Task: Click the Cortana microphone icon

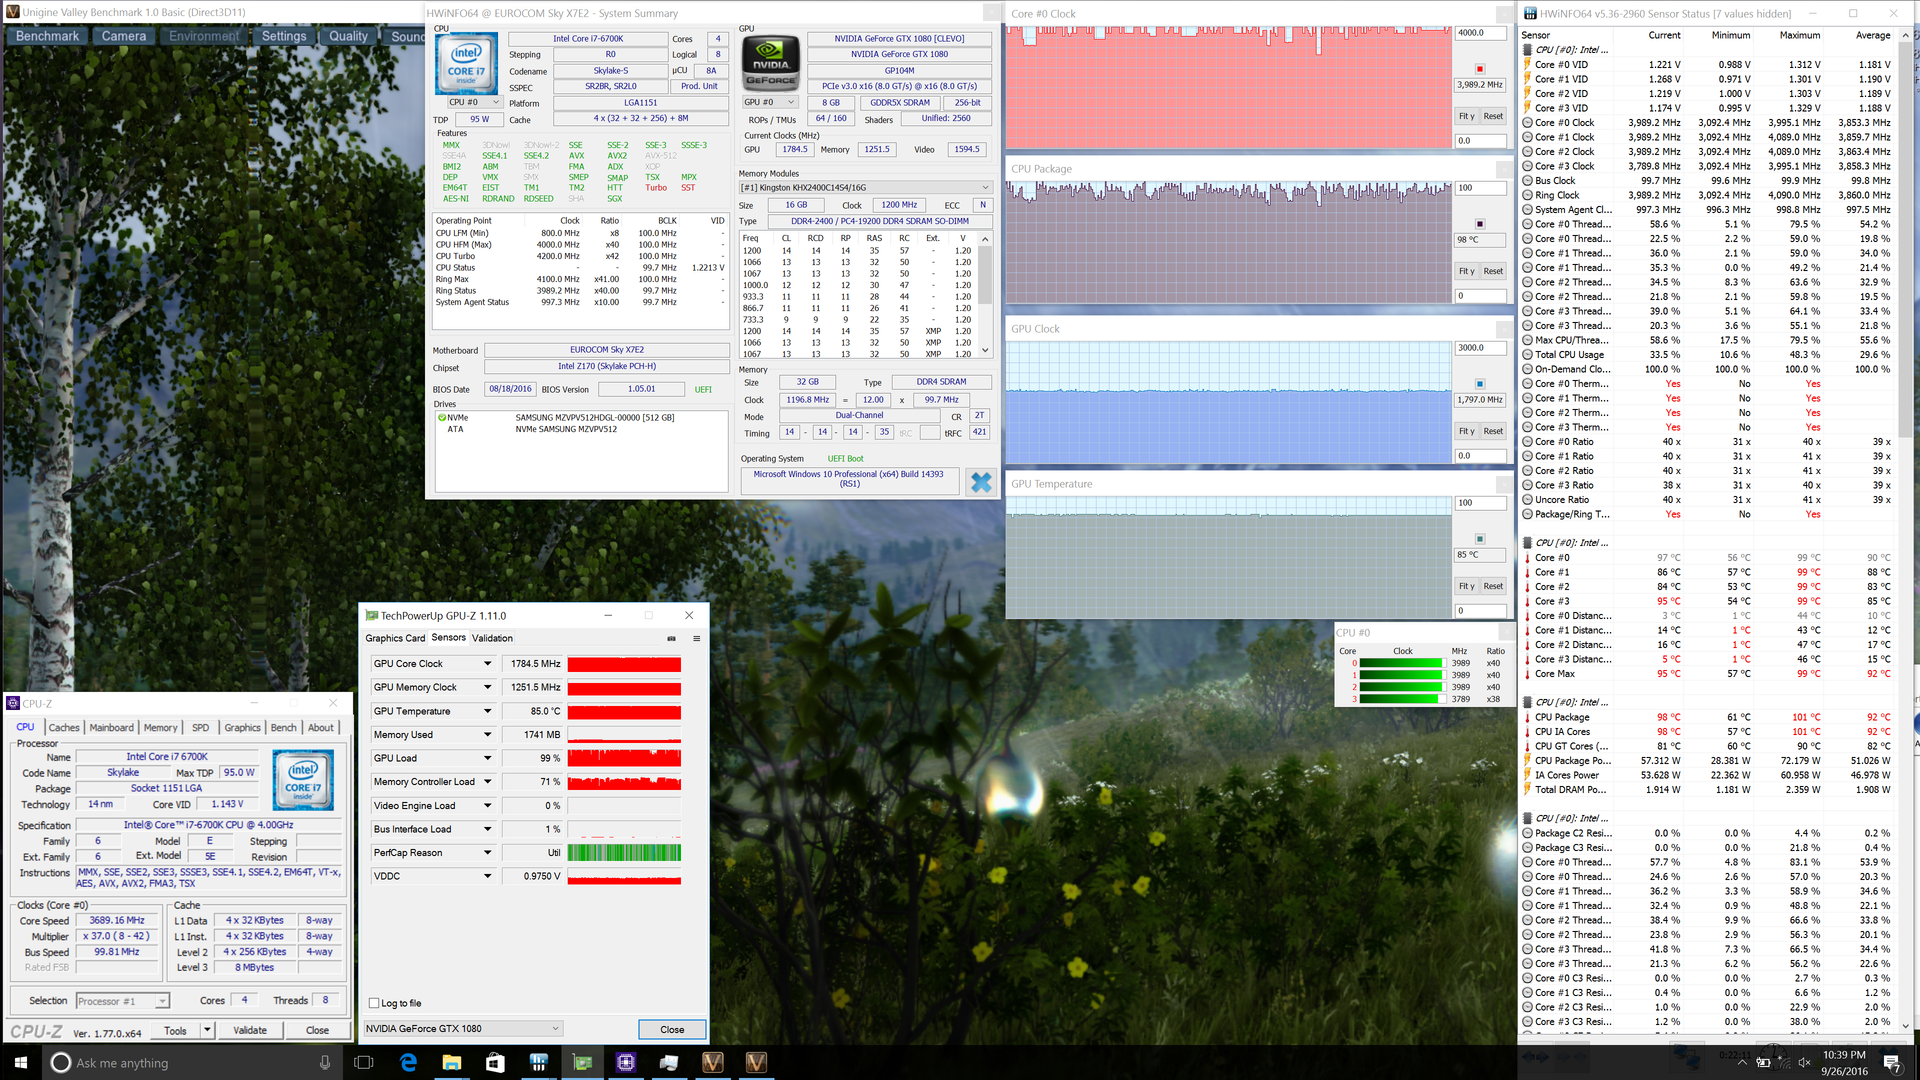Action: [325, 1062]
